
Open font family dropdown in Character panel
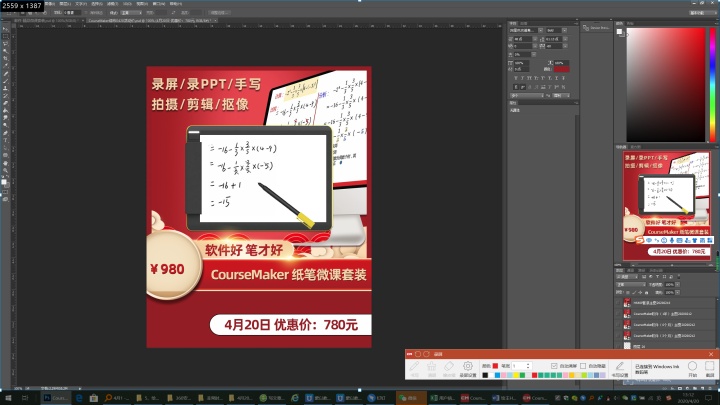[x=541, y=30]
